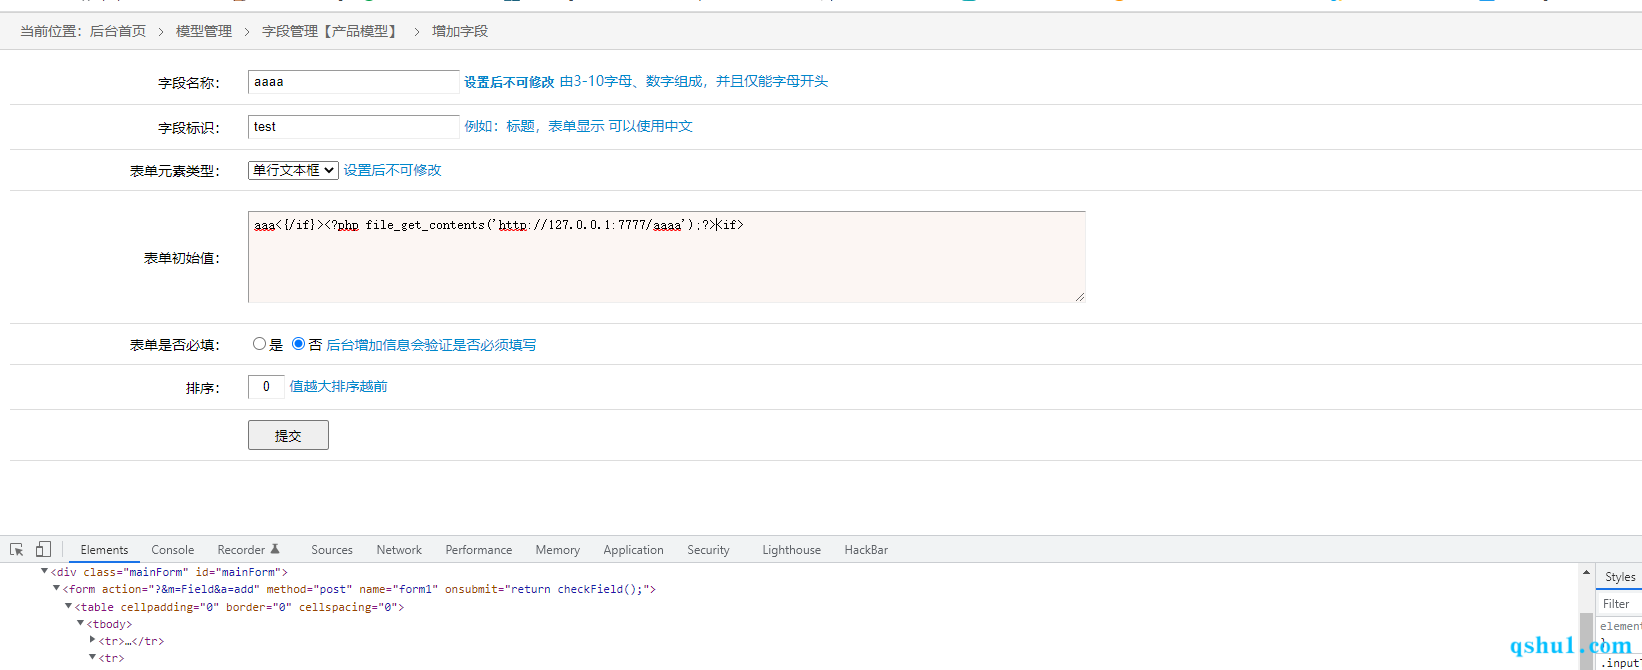Click the 表单是否必填 label
The height and width of the screenshot is (670, 1642).
coord(174,345)
